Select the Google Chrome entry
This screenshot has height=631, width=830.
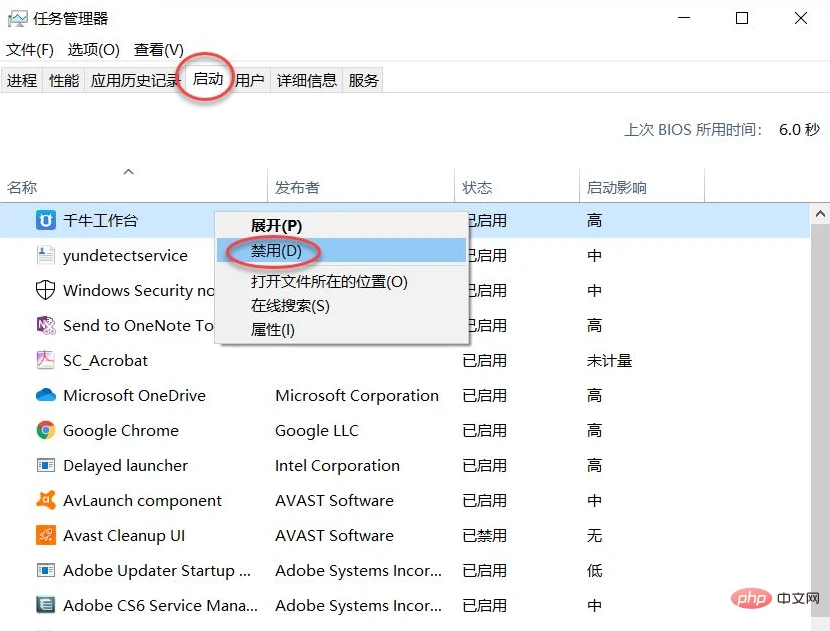click(121, 430)
